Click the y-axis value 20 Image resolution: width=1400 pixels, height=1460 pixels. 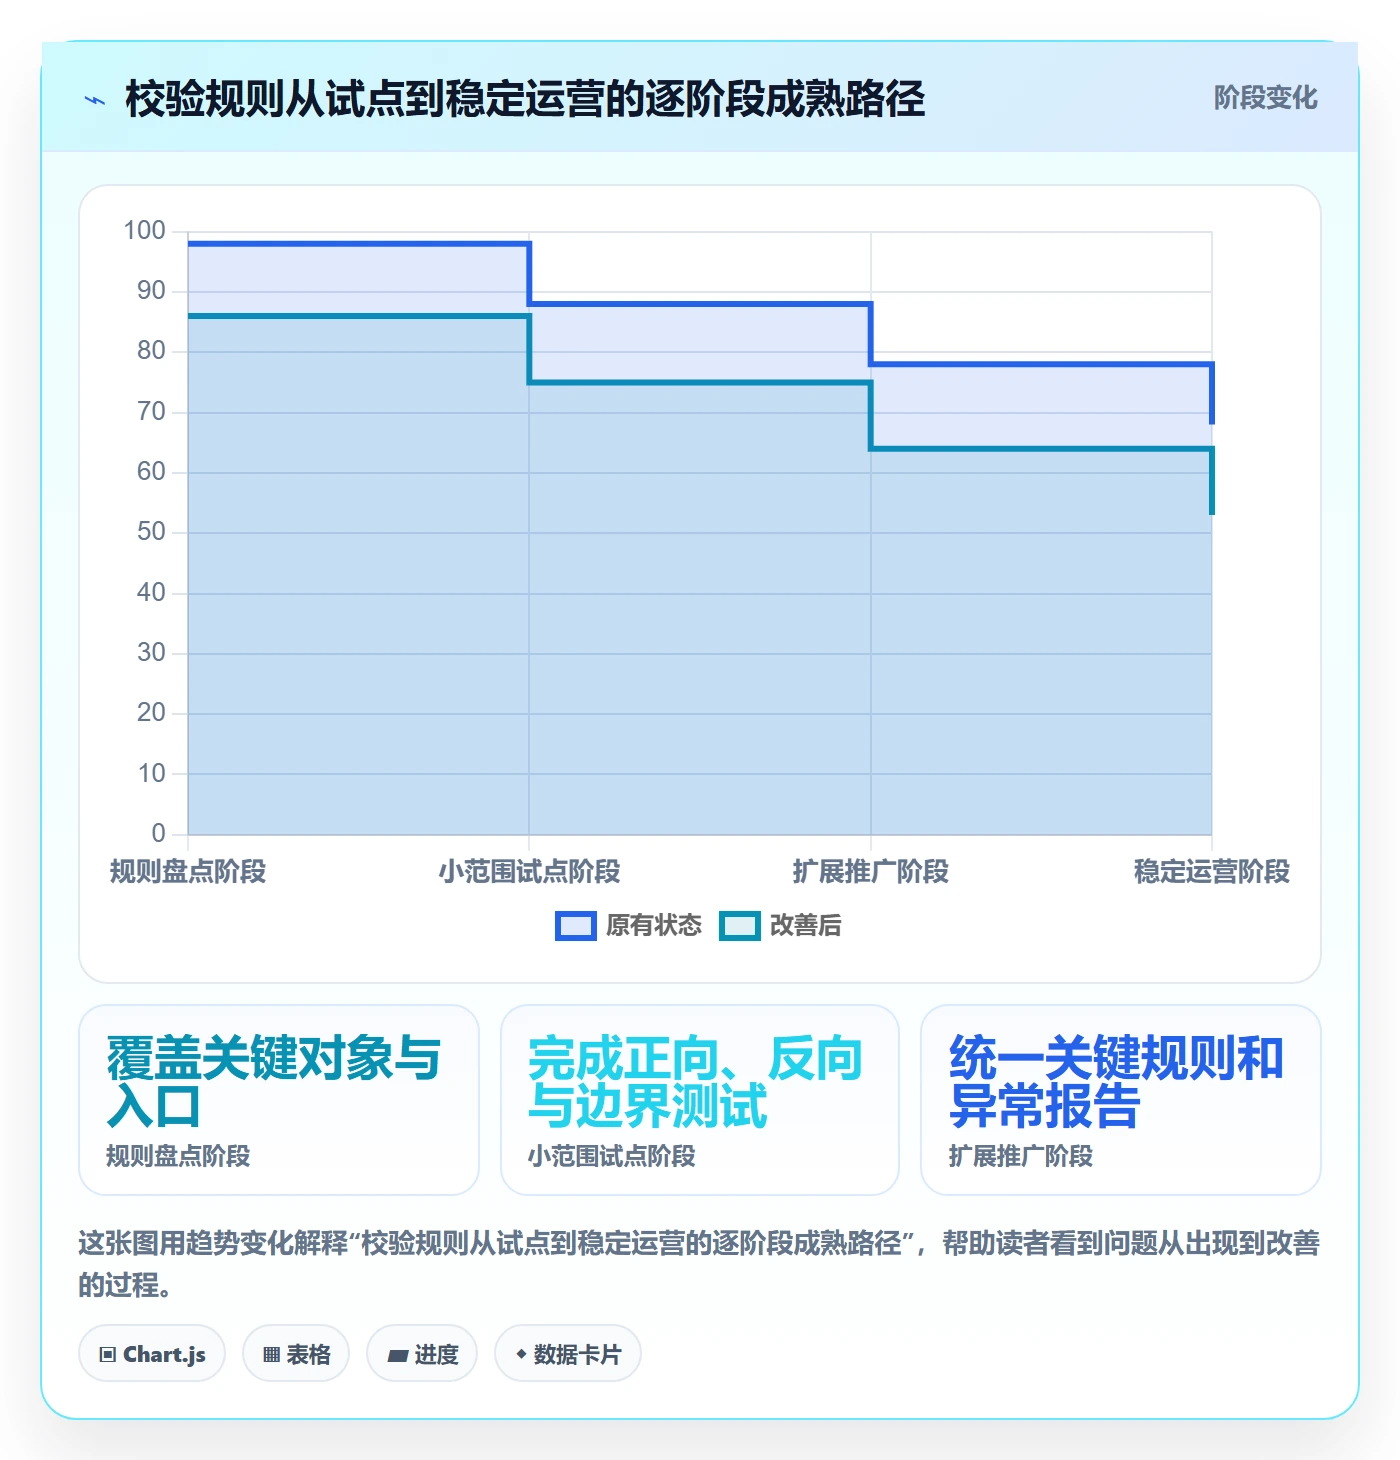[151, 713]
